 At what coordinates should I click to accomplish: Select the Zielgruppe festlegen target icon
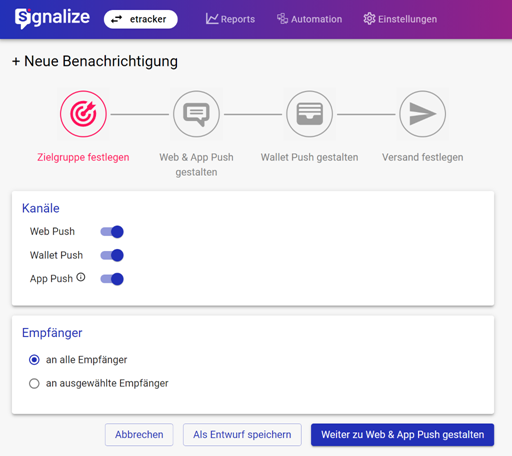coord(83,114)
